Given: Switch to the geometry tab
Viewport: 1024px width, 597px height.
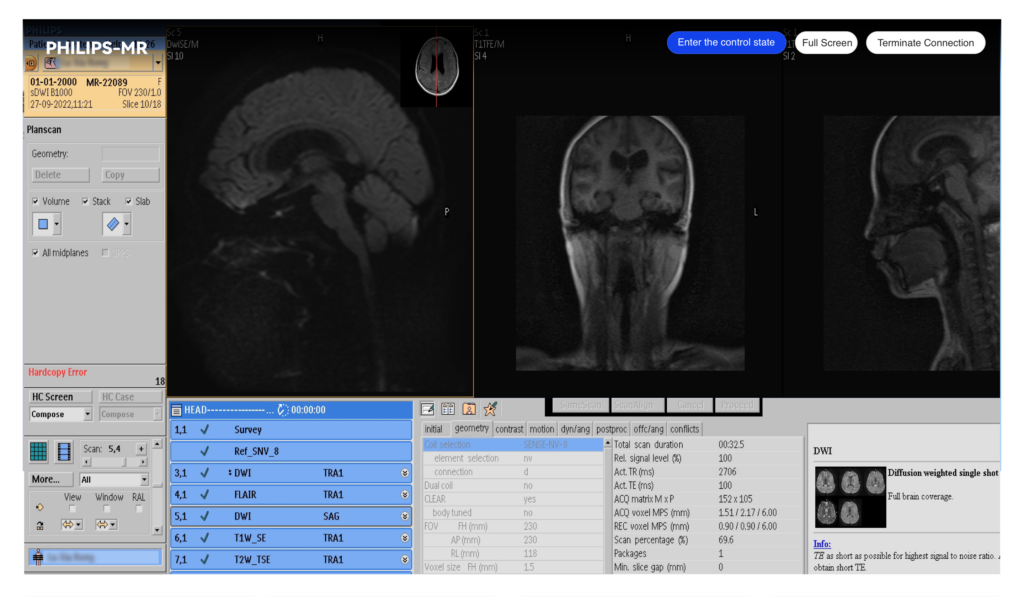Looking at the screenshot, I should click(x=472, y=428).
